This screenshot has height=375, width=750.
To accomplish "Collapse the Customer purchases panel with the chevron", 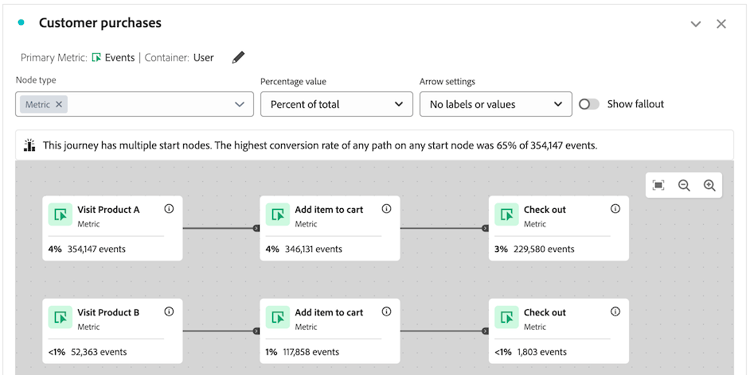I will pos(696,24).
